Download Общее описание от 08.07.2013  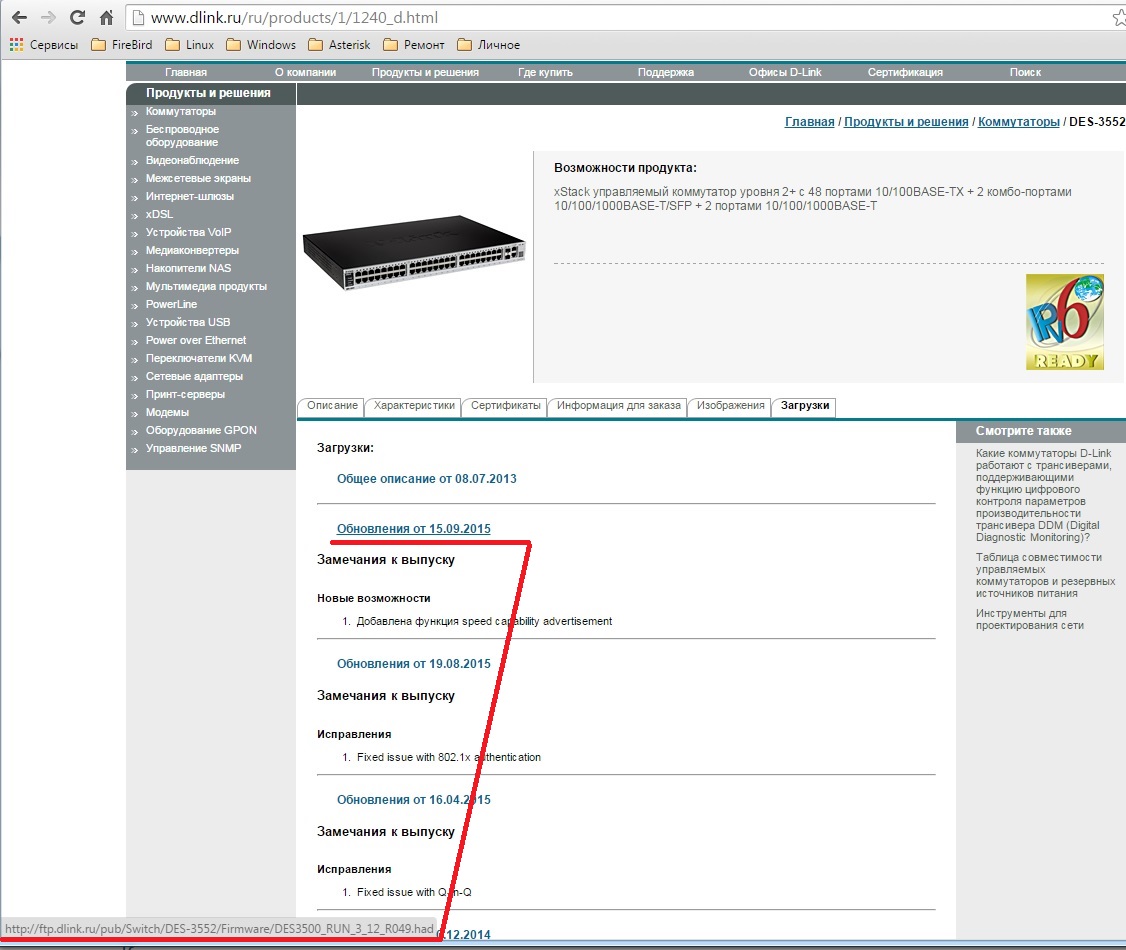(427, 479)
